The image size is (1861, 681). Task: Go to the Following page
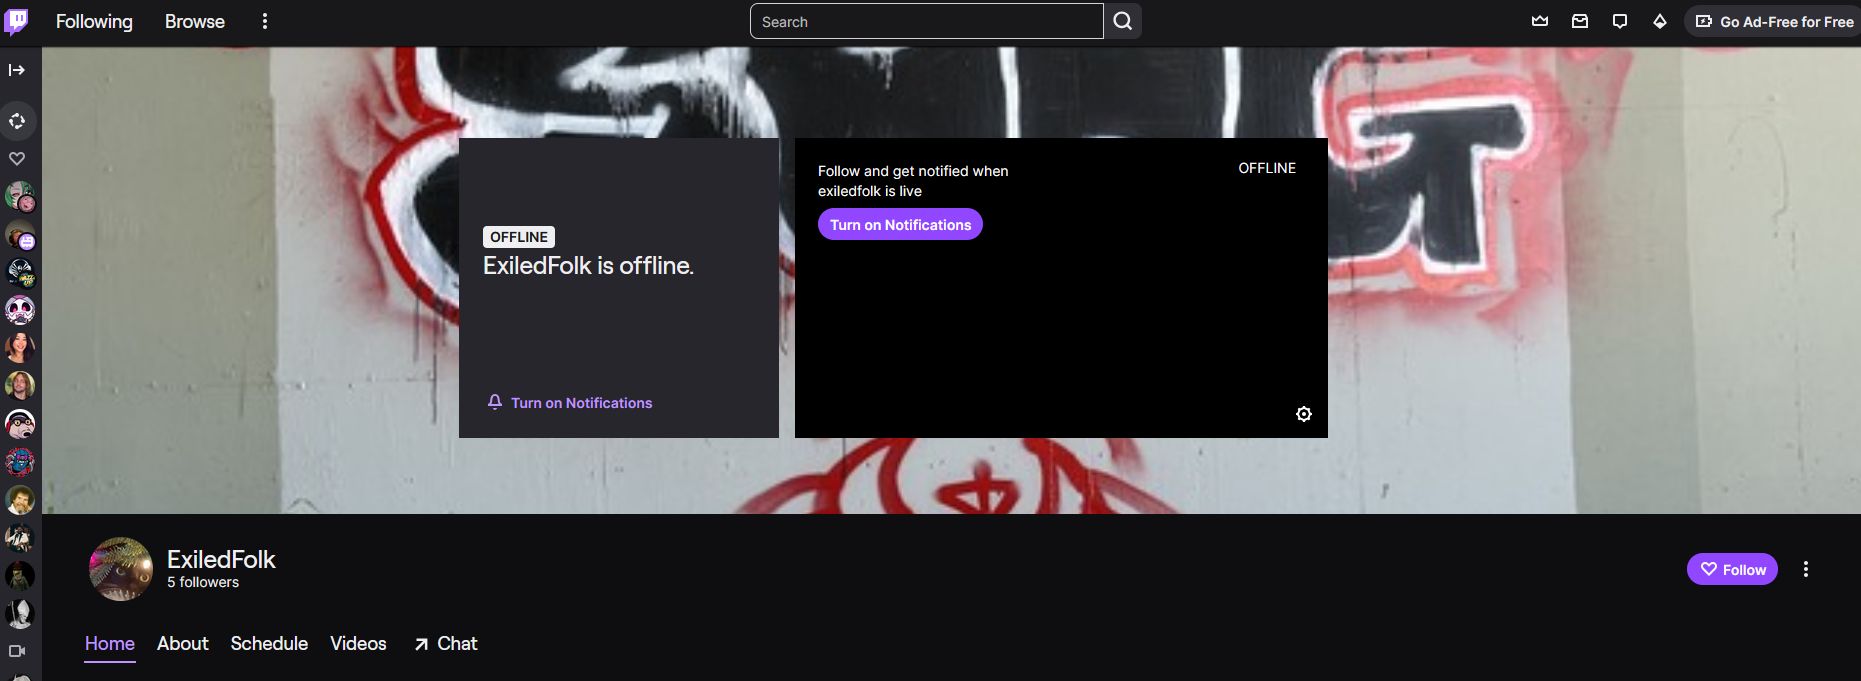click(94, 21)
